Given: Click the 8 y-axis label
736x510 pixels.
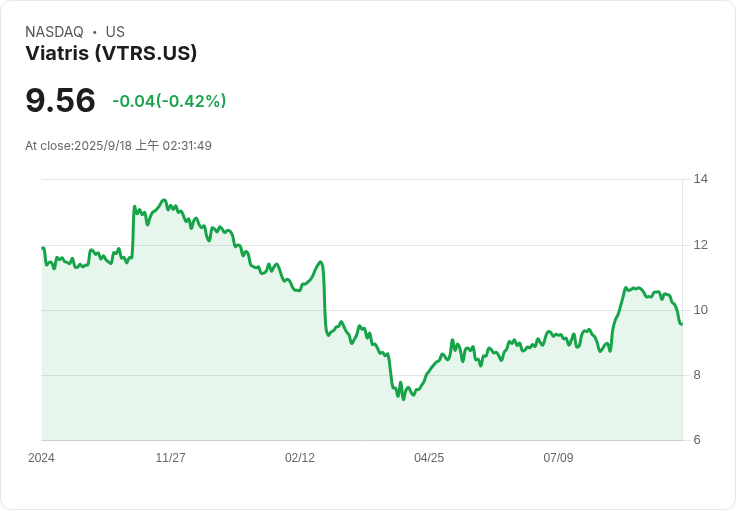Looking at the screenshot, I should point(698,375).
